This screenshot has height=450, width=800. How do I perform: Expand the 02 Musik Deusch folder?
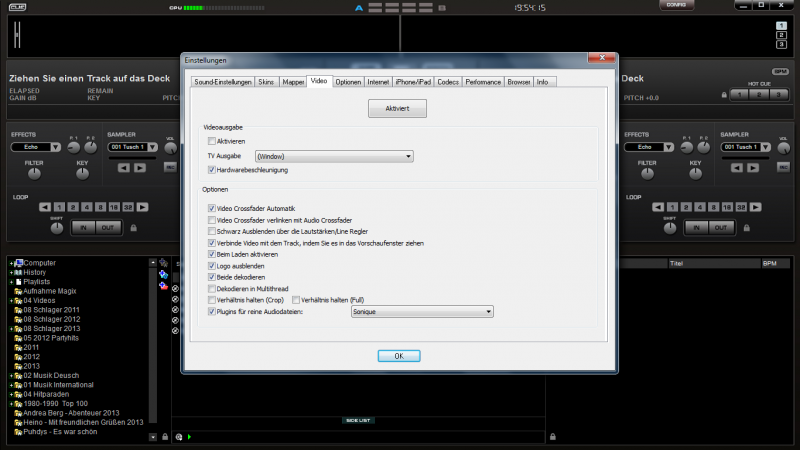[x=11, y=376]
